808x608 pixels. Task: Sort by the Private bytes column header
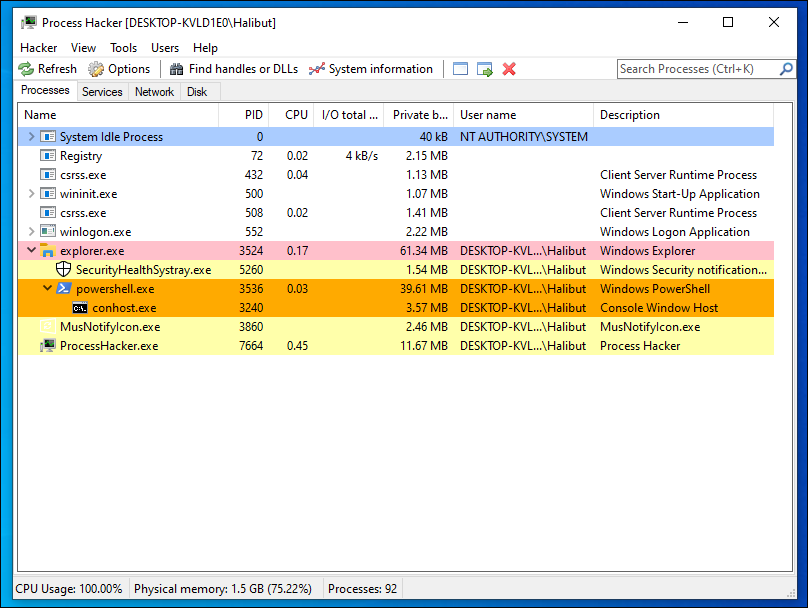coord(419,115)
